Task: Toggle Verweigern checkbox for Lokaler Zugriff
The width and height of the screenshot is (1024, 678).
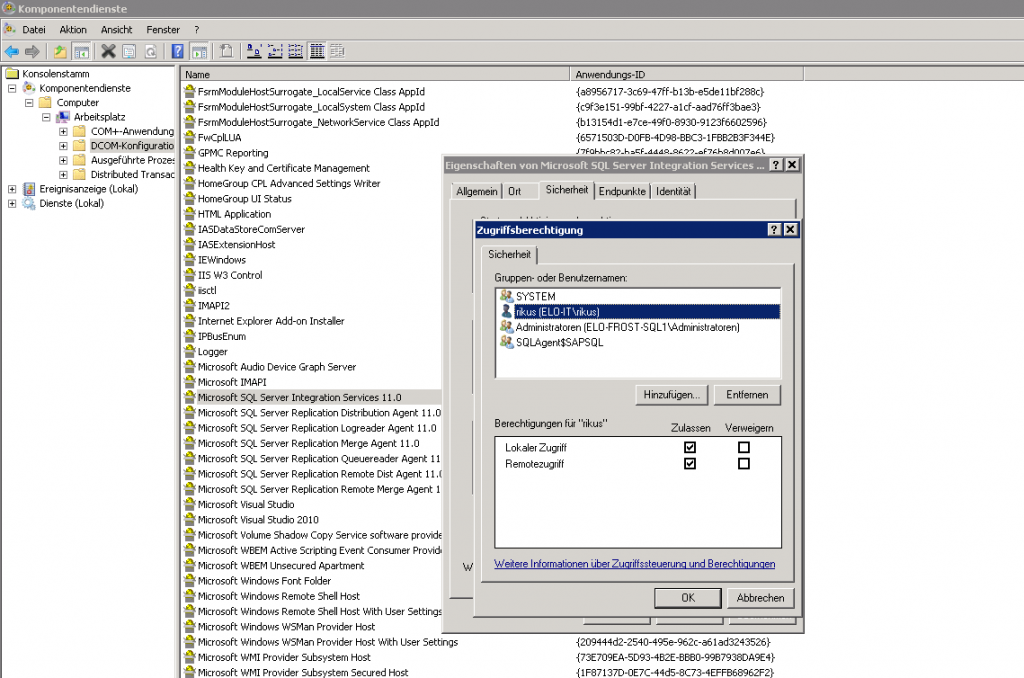Action: [743, 447]
